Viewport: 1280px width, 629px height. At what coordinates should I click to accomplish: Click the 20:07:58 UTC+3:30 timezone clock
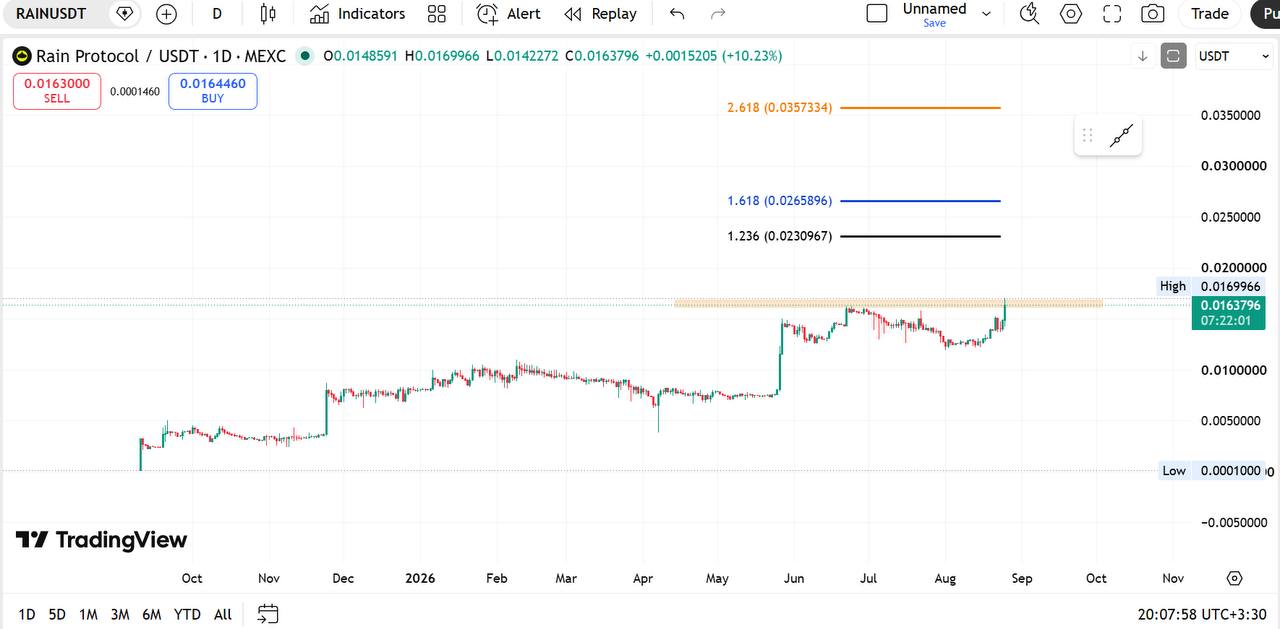[1202, 614]
